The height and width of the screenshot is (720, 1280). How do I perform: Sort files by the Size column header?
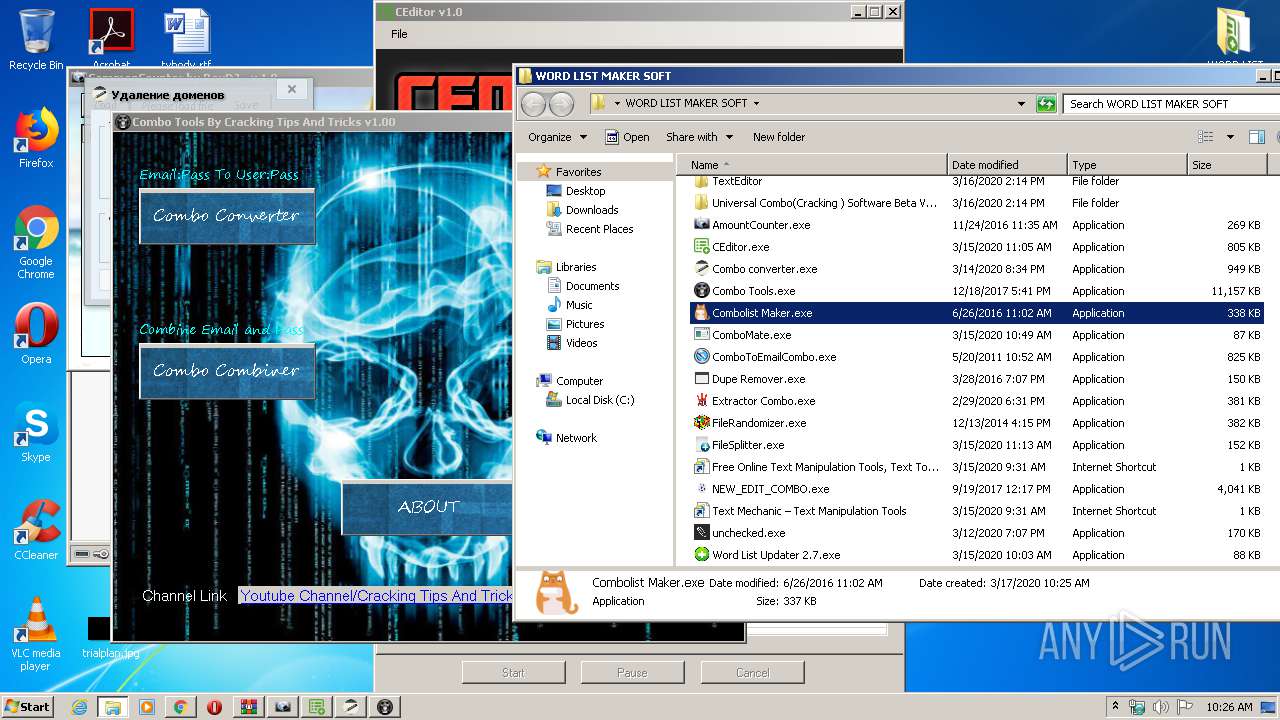click(x=1227, y=165)
